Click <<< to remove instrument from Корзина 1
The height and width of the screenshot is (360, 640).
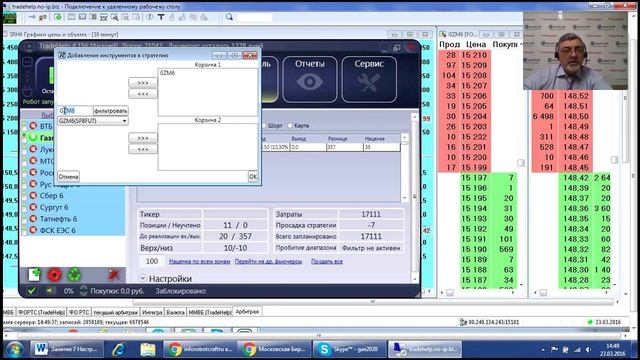[142, 94]
